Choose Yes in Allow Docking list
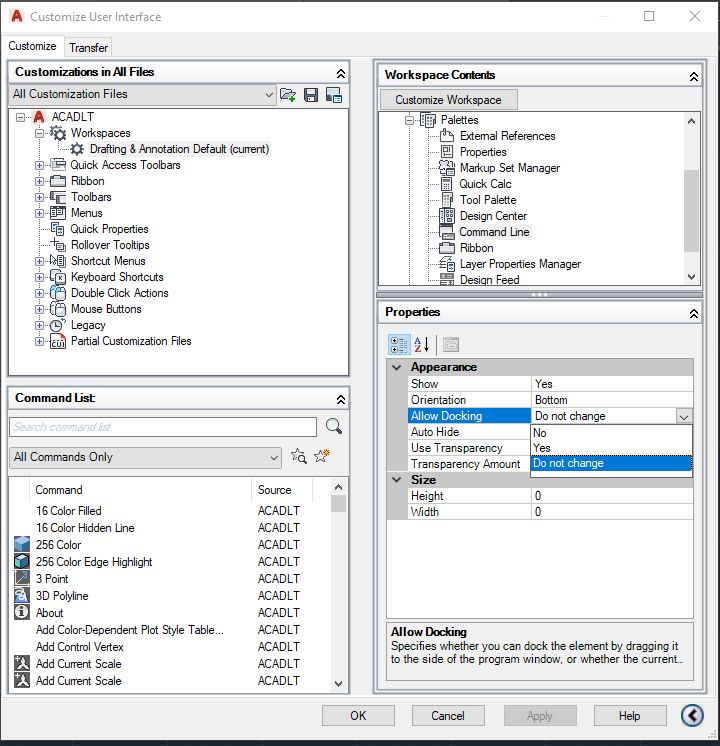The width and height of the screenshot is (720, 746). (x=611, y=448)
